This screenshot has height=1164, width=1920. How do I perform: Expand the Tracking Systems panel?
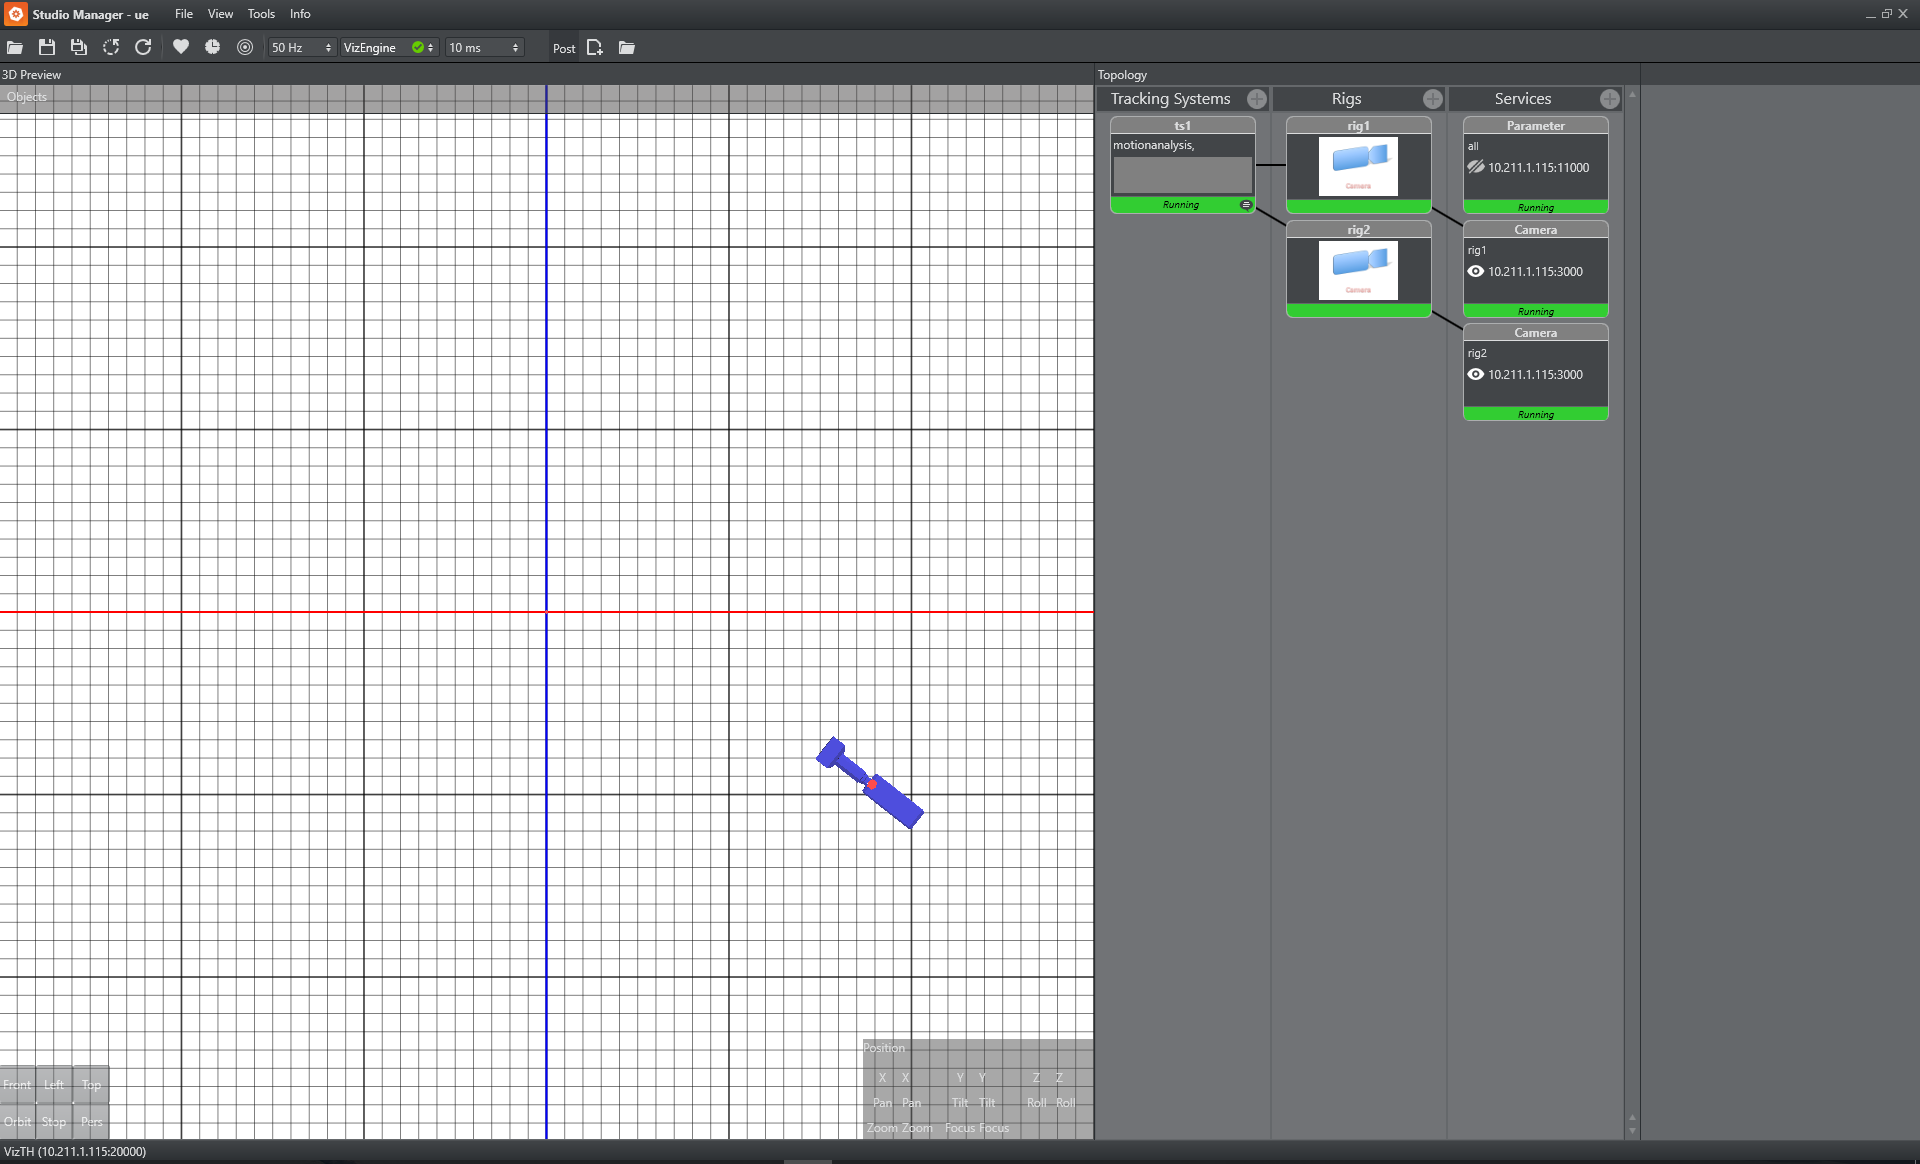(x=1256, y=97)
